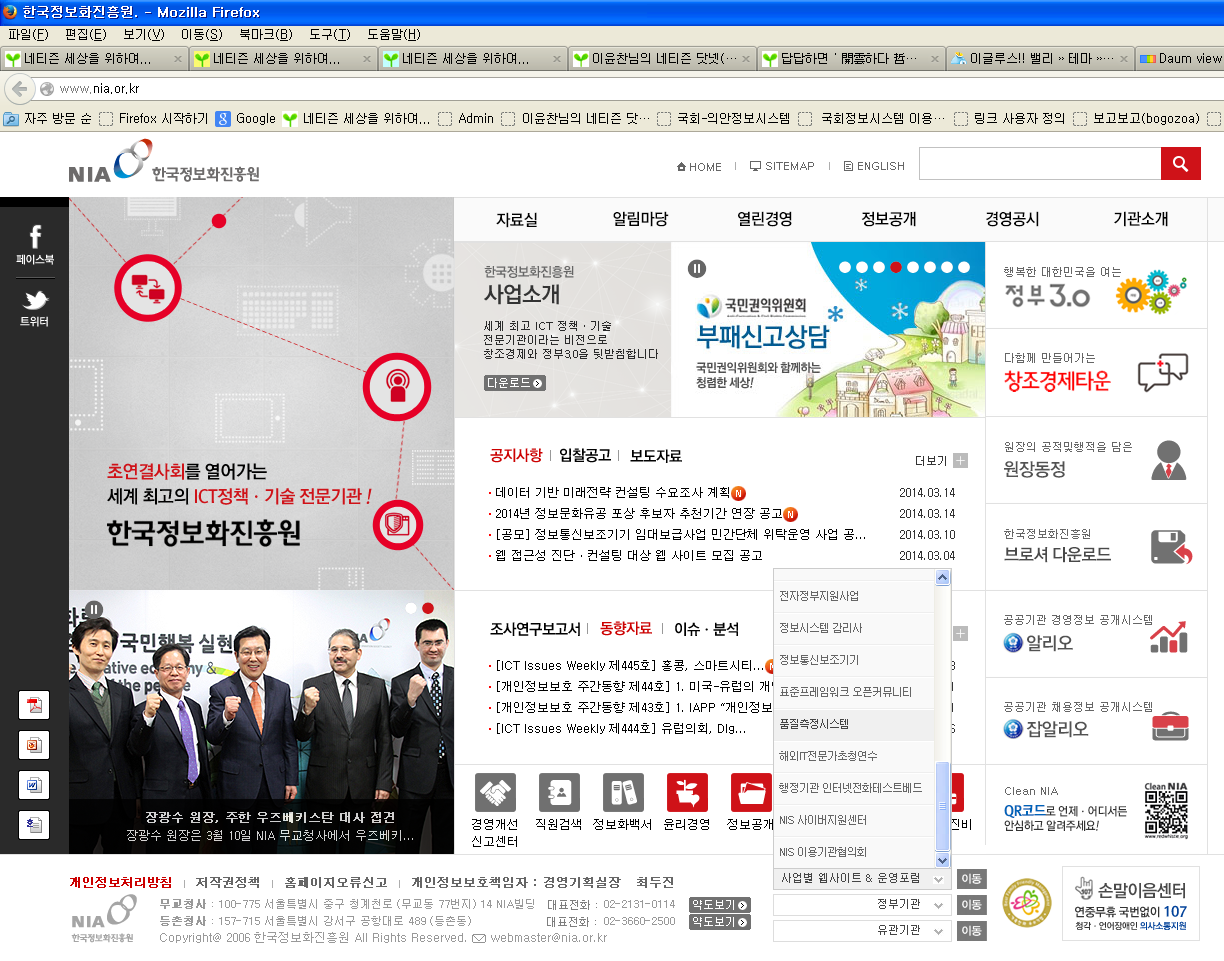Open notice 데이터 기반 미래전략 컨설팅 수요조사 계획

(x=613, y=492)
